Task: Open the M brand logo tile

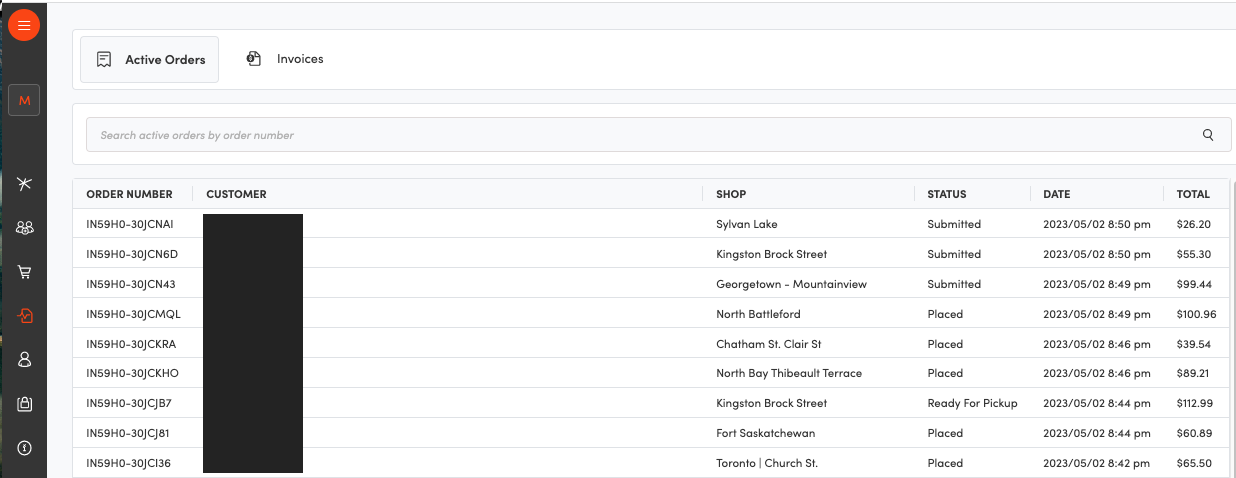Action: (x=24, y=100)
